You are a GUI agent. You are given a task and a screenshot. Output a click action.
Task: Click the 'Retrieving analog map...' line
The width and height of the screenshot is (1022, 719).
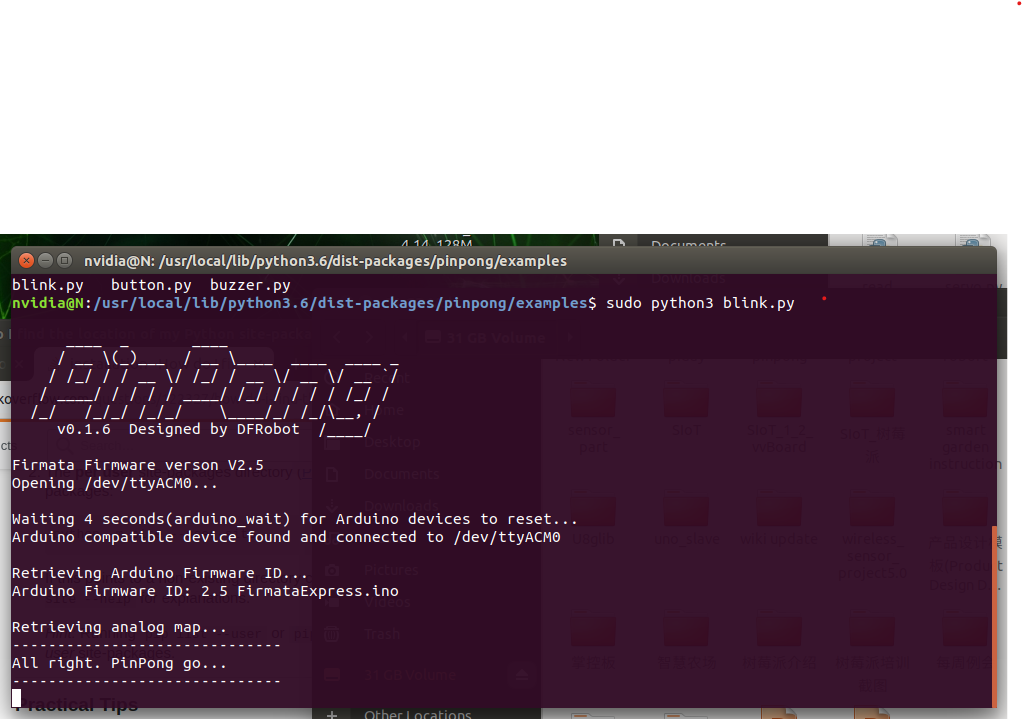[119, 627]
